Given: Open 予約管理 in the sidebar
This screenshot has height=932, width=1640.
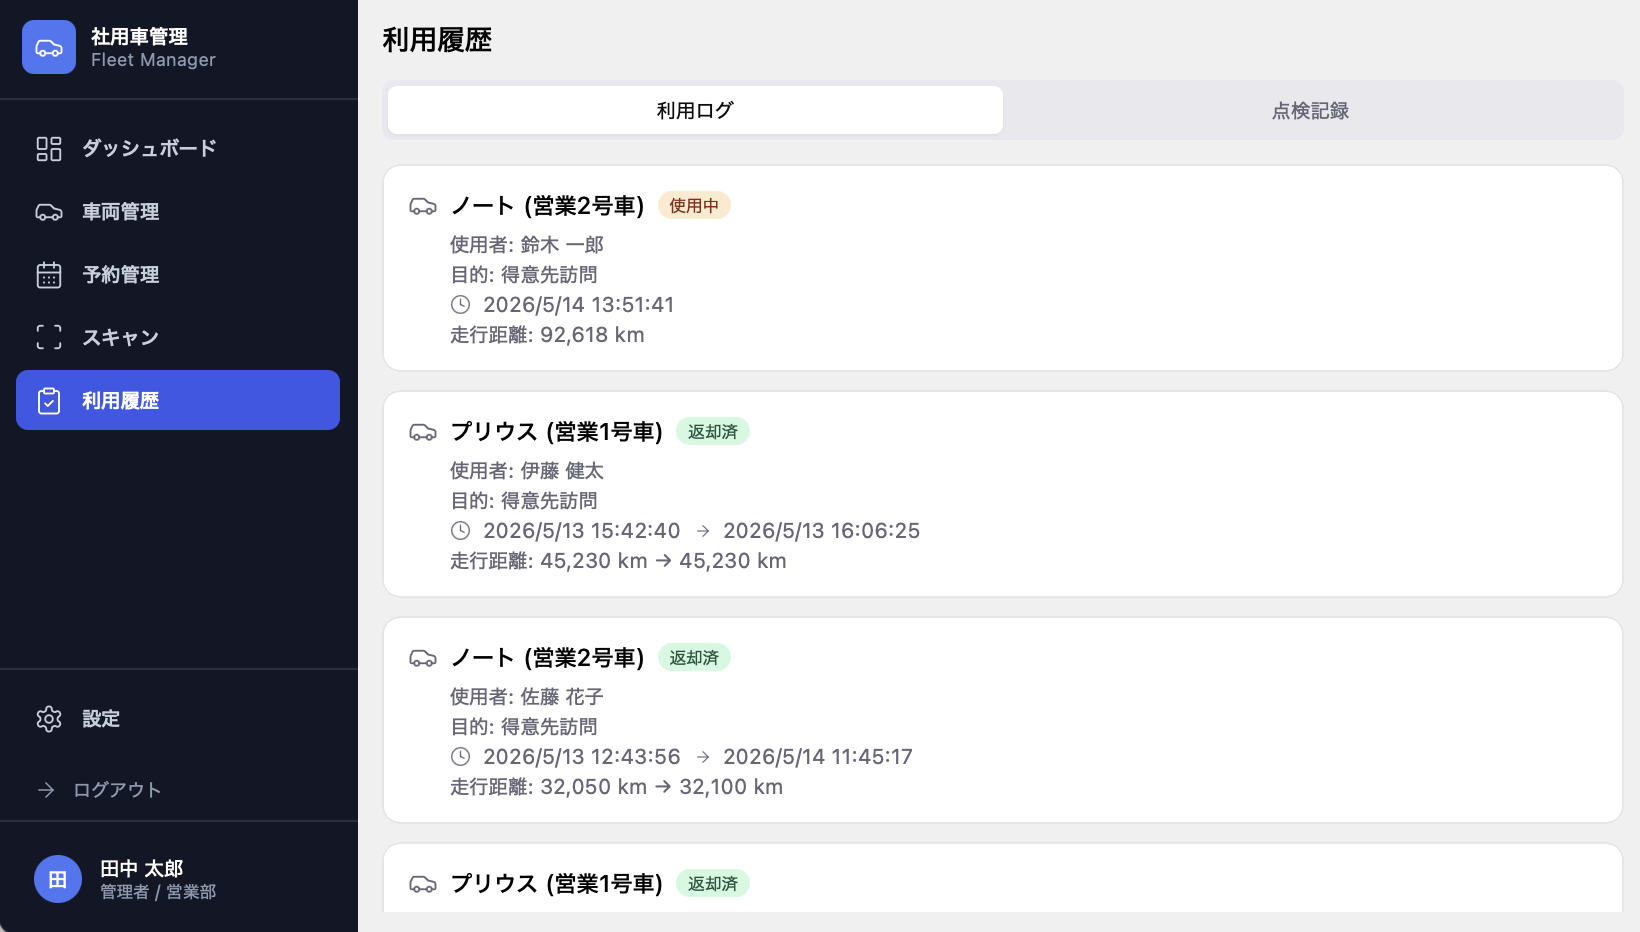Looking at the screenshot, I should (x=178, y=275).
